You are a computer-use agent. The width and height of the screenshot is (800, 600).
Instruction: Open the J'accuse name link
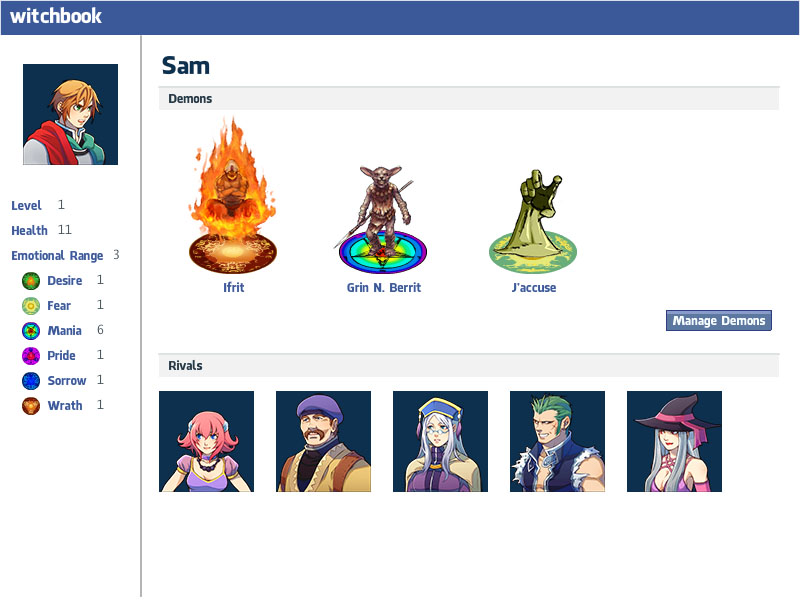click(534, 288)
